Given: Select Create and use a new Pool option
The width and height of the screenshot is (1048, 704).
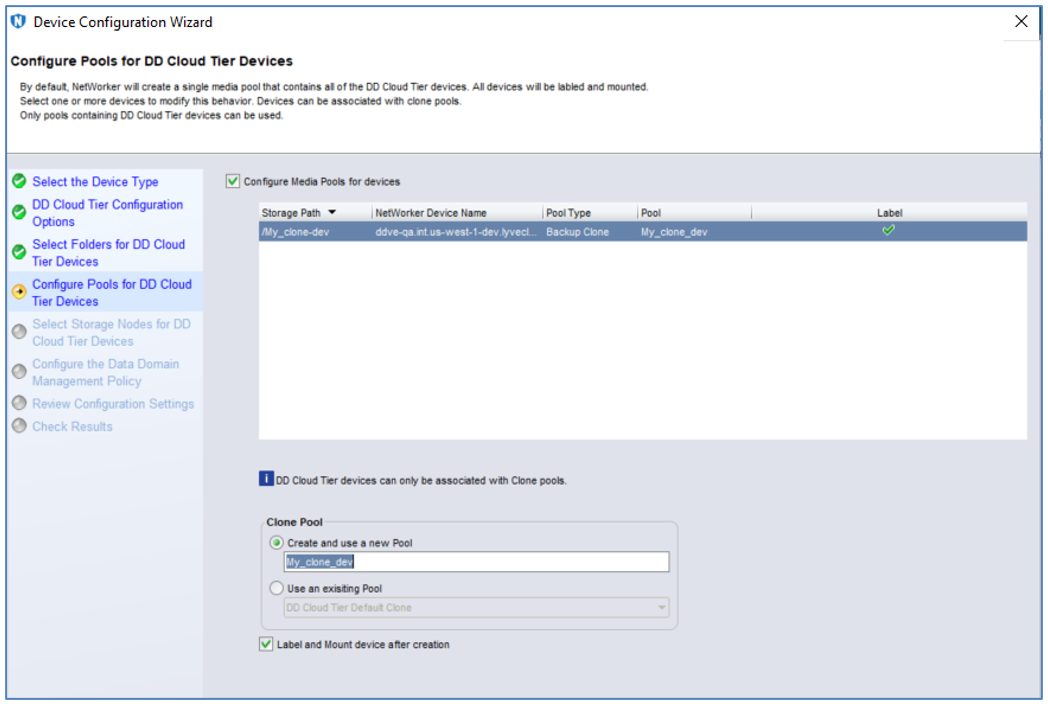Looking at the screenshot, I should (277, 542).
